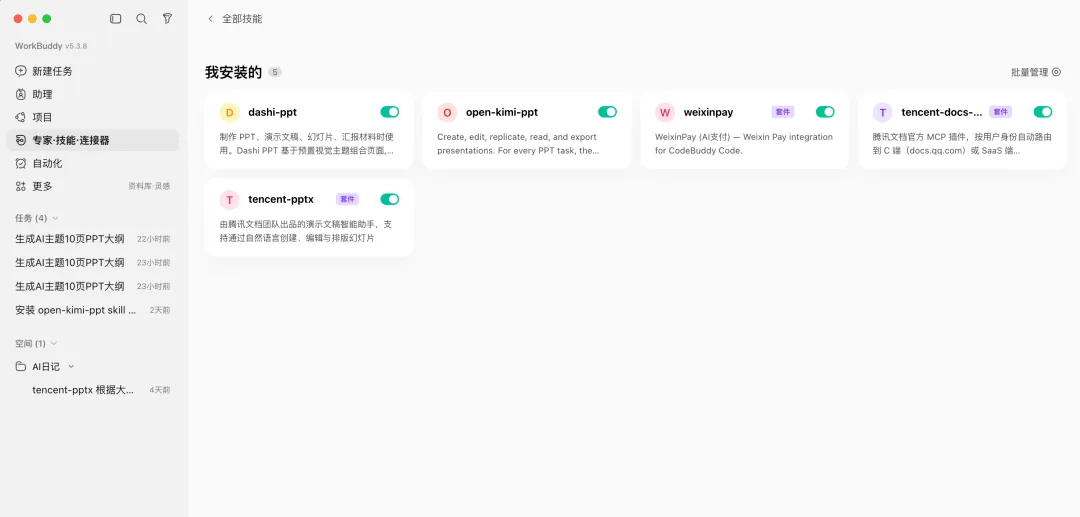The image size is (1080, 517).
Task: Click the pink W avatar of weixinpay
Action: click(x=665, y=112)
